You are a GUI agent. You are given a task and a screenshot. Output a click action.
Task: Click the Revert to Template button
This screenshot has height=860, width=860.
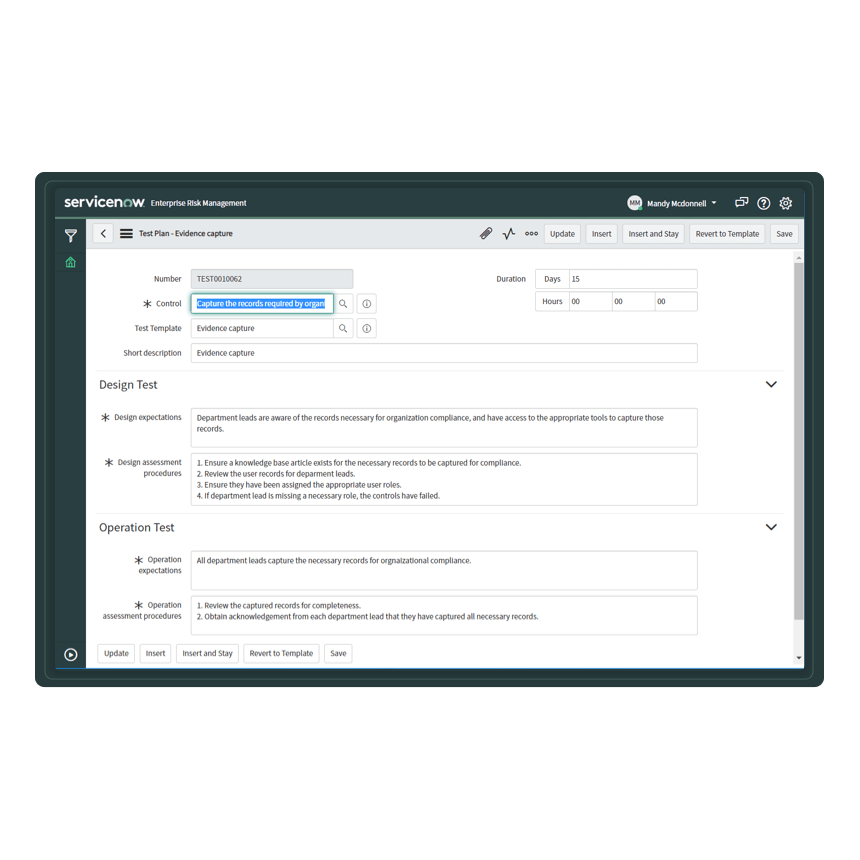(x=727, y=233)
